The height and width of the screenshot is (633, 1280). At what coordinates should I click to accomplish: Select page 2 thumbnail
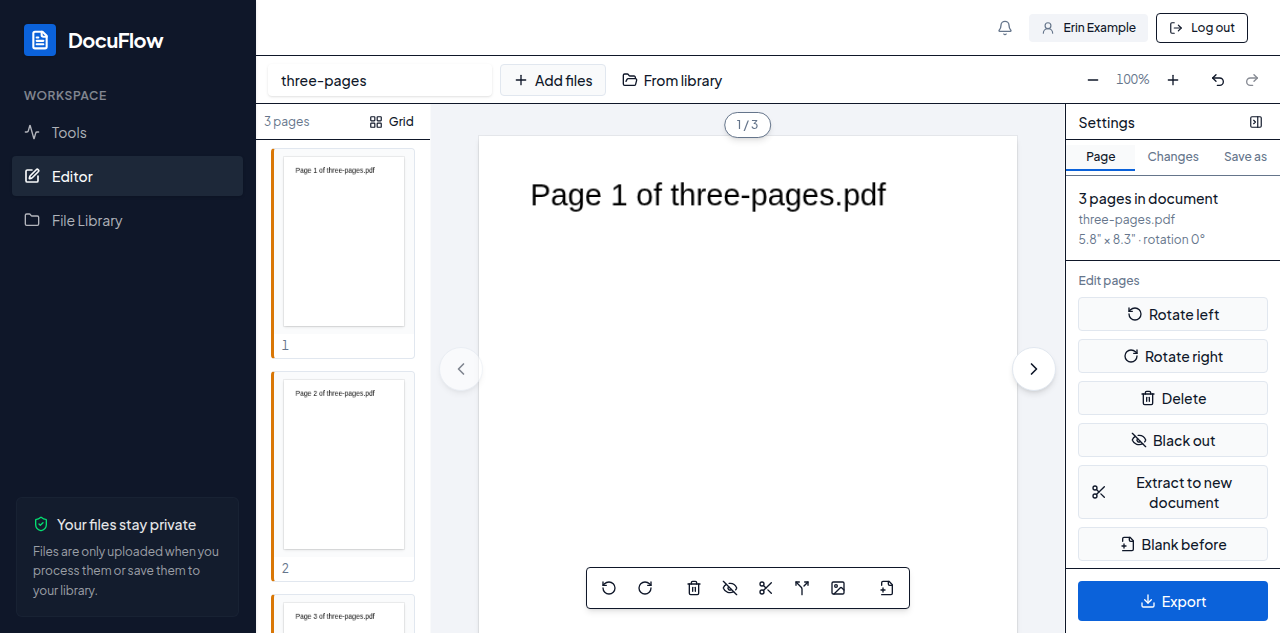tap(343, 476)
